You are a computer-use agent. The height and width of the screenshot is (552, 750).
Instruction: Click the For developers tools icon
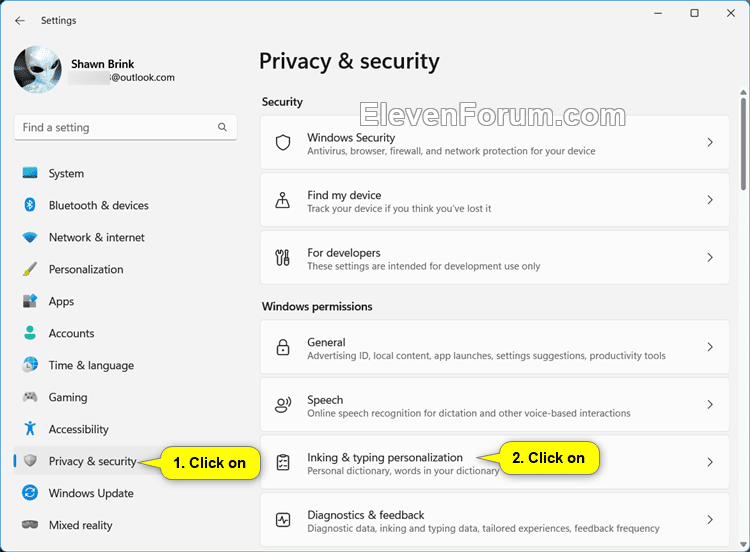coord(282,257)
